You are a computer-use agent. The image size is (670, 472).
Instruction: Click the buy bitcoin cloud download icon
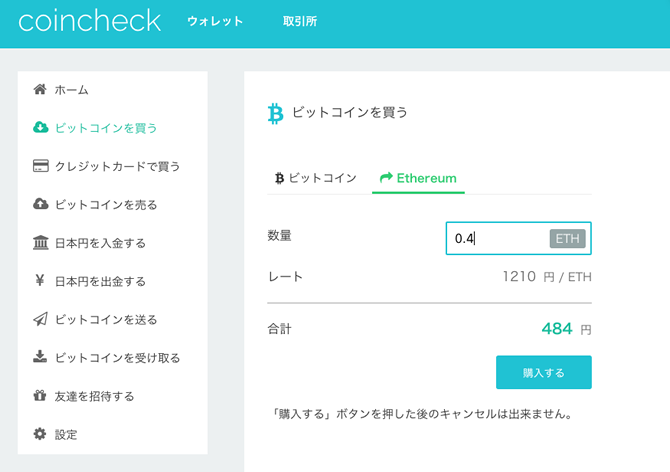point(41,127)
